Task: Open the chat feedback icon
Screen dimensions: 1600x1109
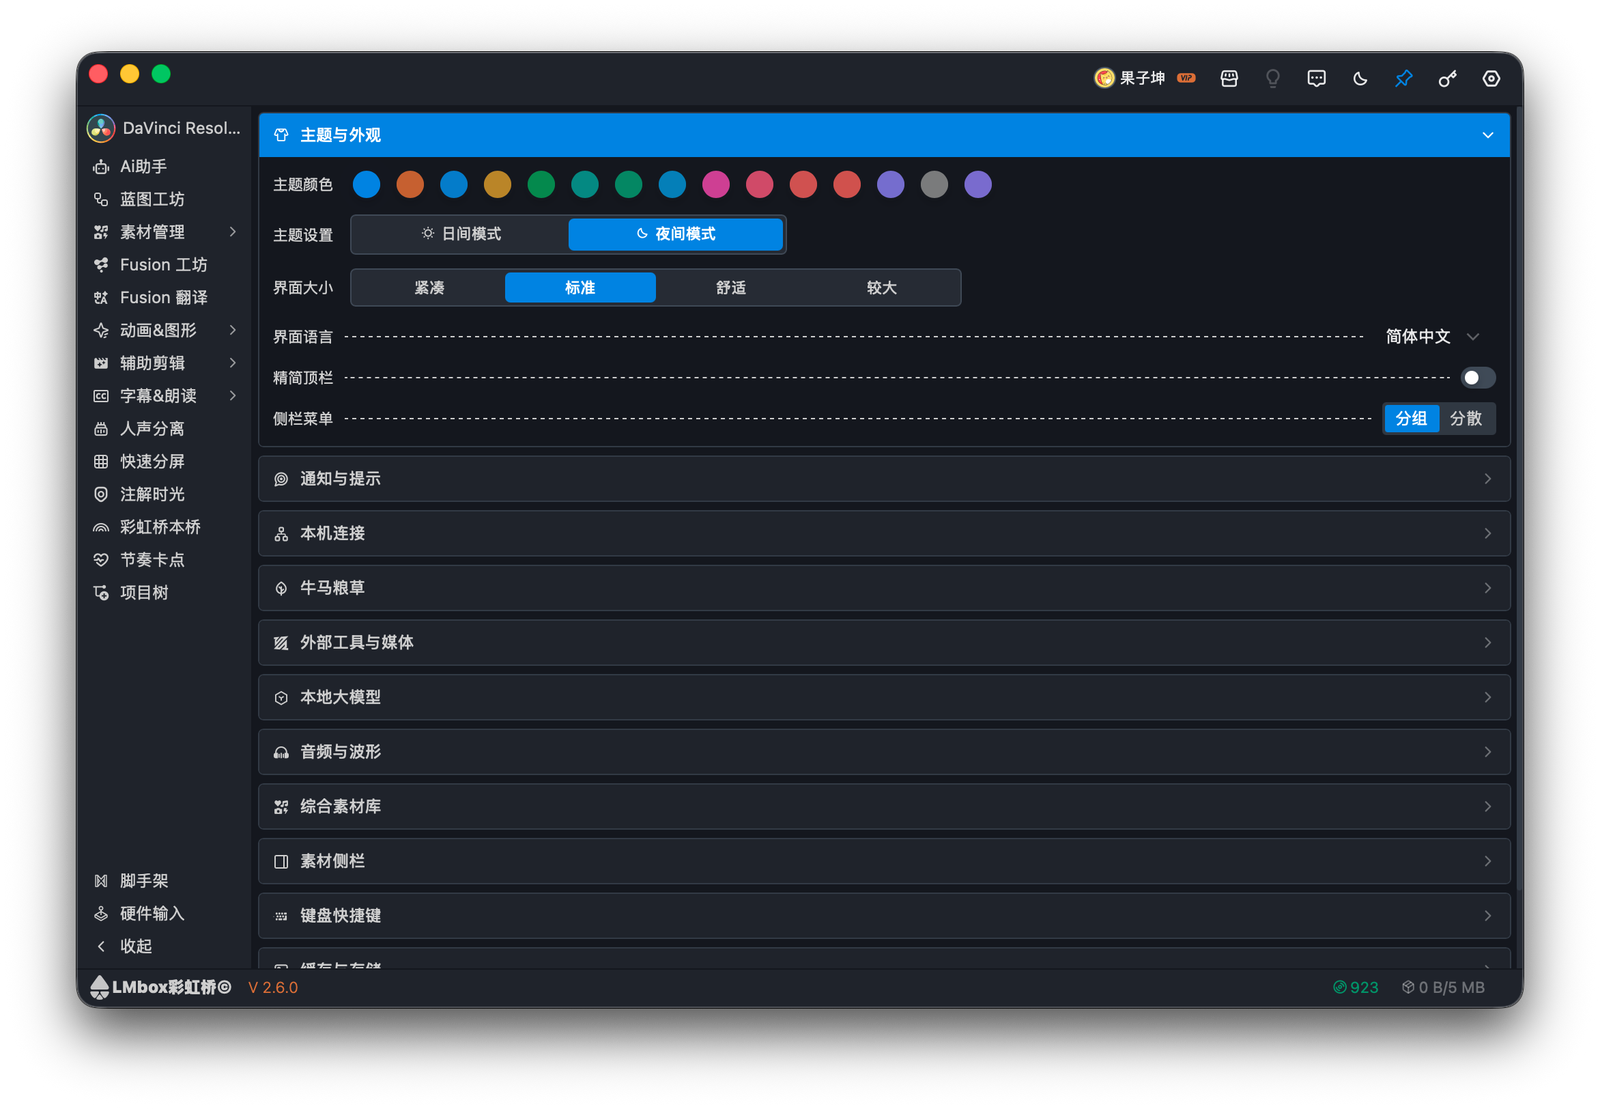Action: tap(1316, 78)
